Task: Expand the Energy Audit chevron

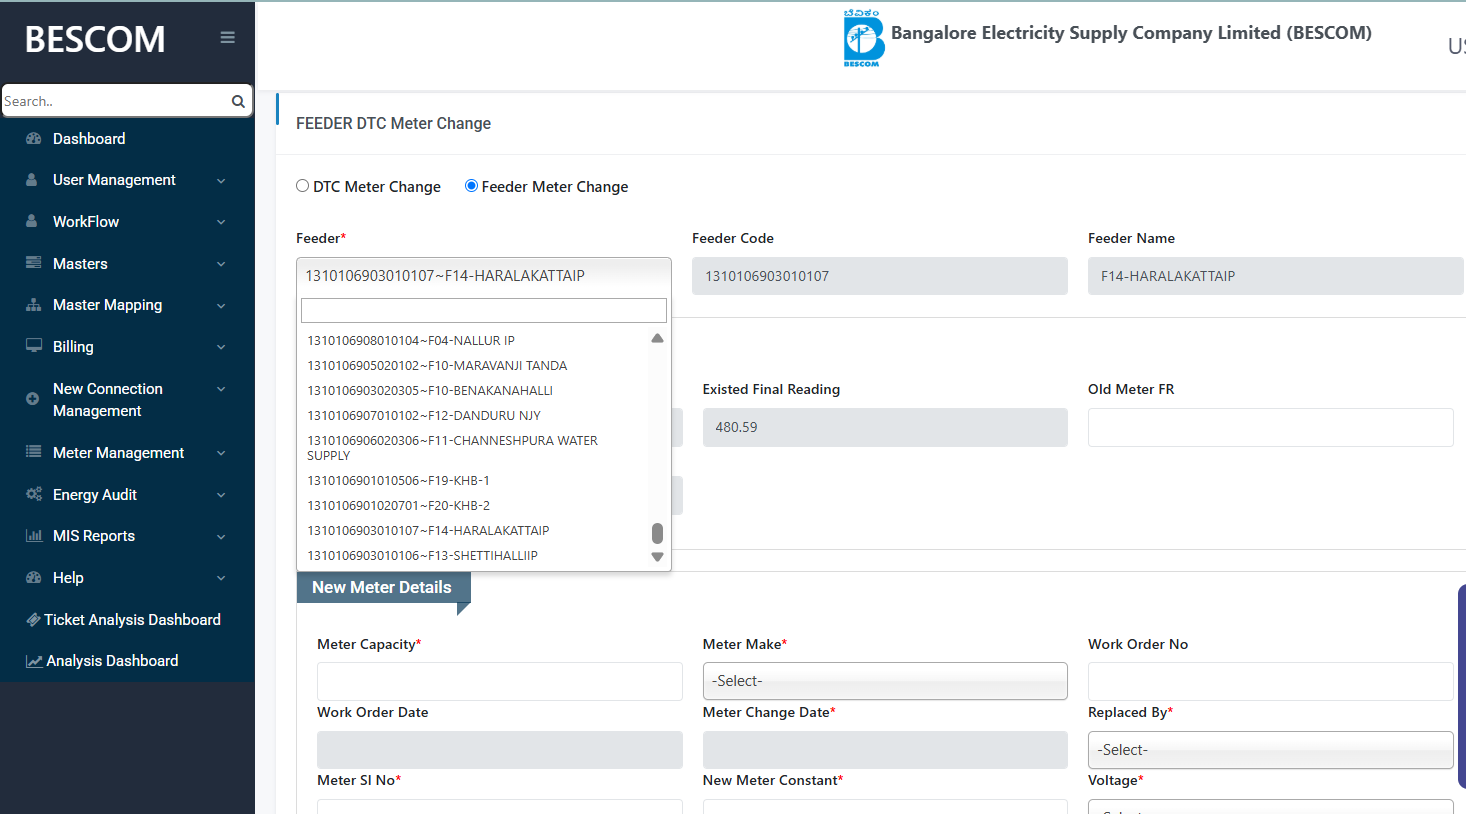Action: [x=221, y=495]
